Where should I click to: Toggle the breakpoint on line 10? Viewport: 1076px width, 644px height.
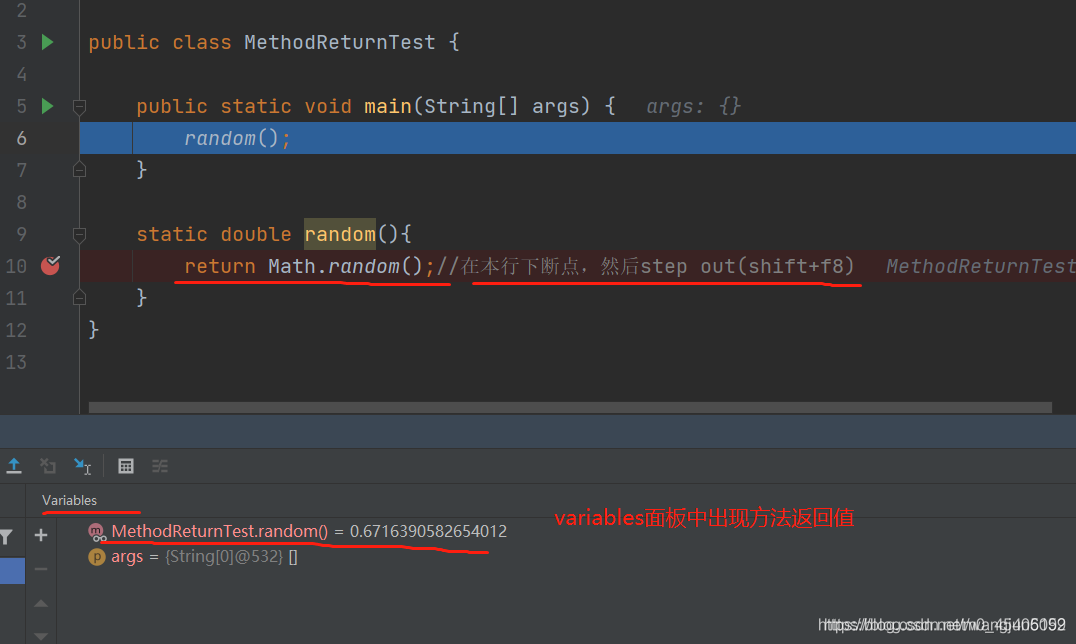click(x=51, y=266)
